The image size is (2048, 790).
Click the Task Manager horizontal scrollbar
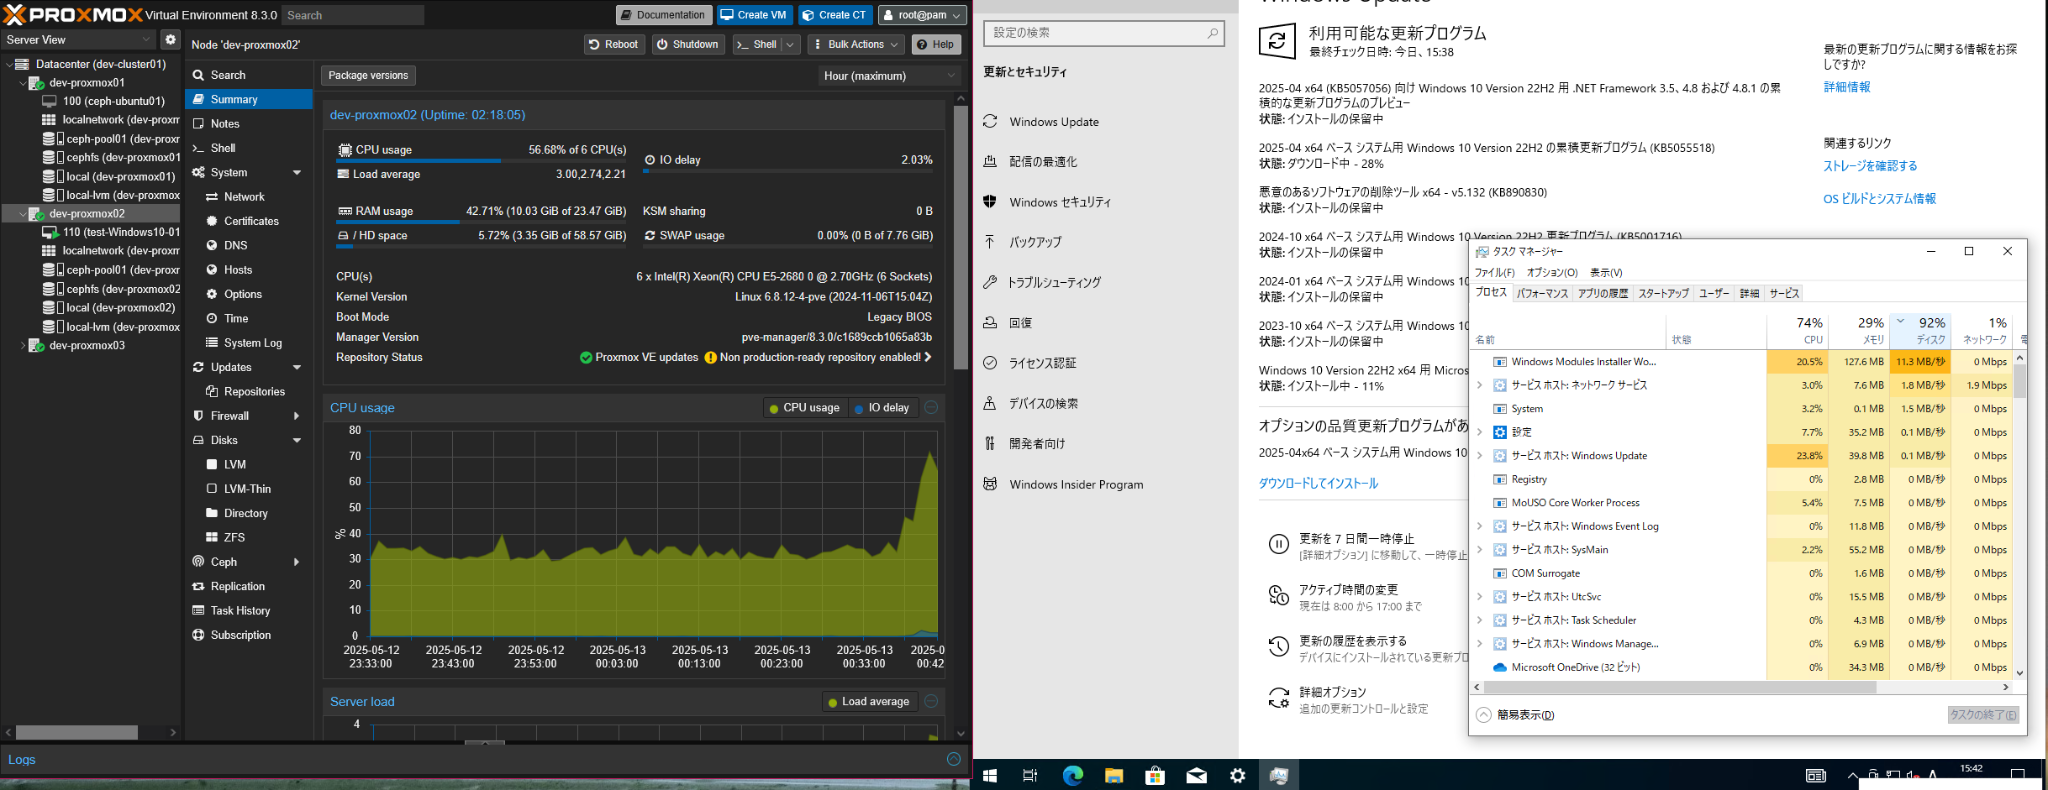(1680, 688)
